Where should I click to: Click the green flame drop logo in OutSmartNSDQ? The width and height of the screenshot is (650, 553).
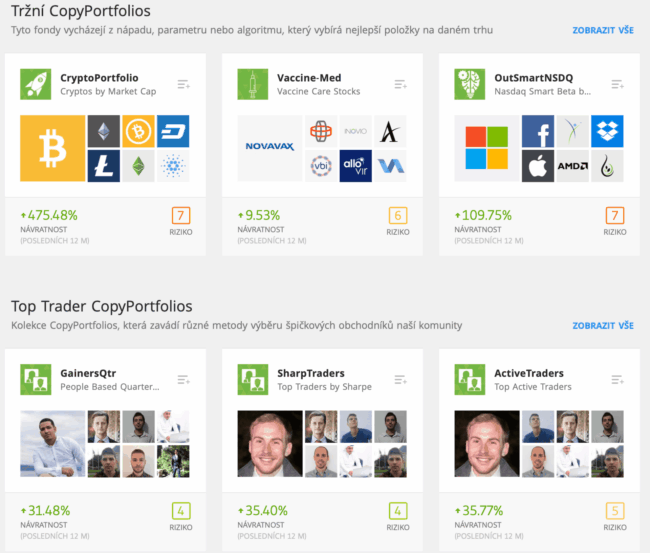607,166
